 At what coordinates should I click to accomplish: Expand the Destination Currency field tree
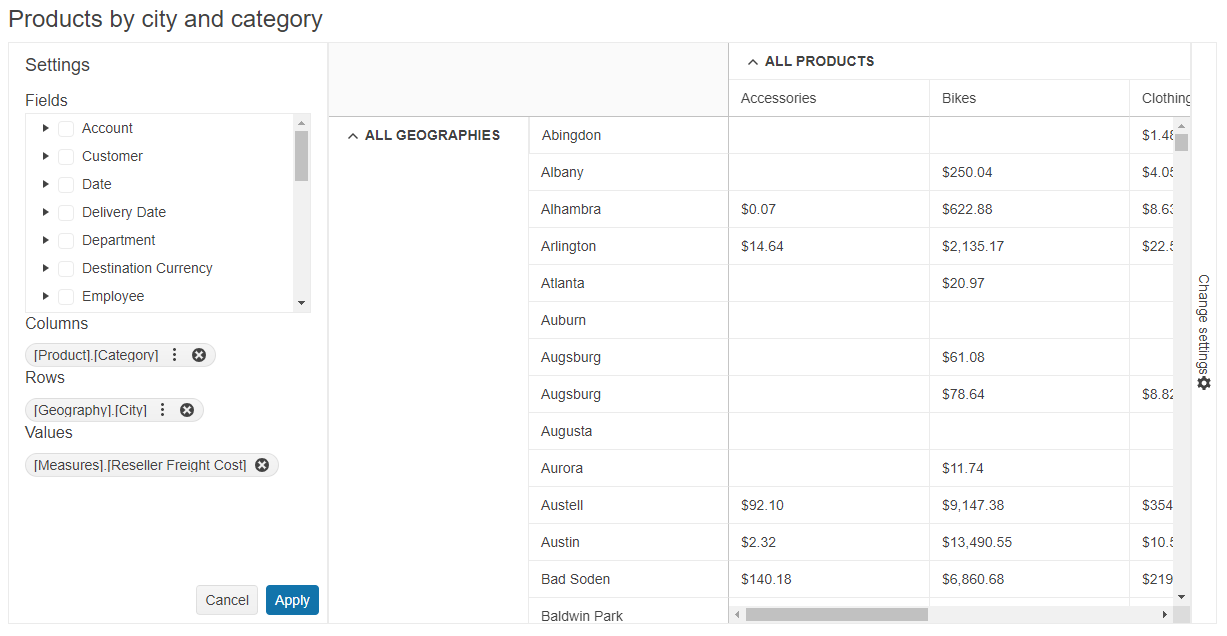45,268
